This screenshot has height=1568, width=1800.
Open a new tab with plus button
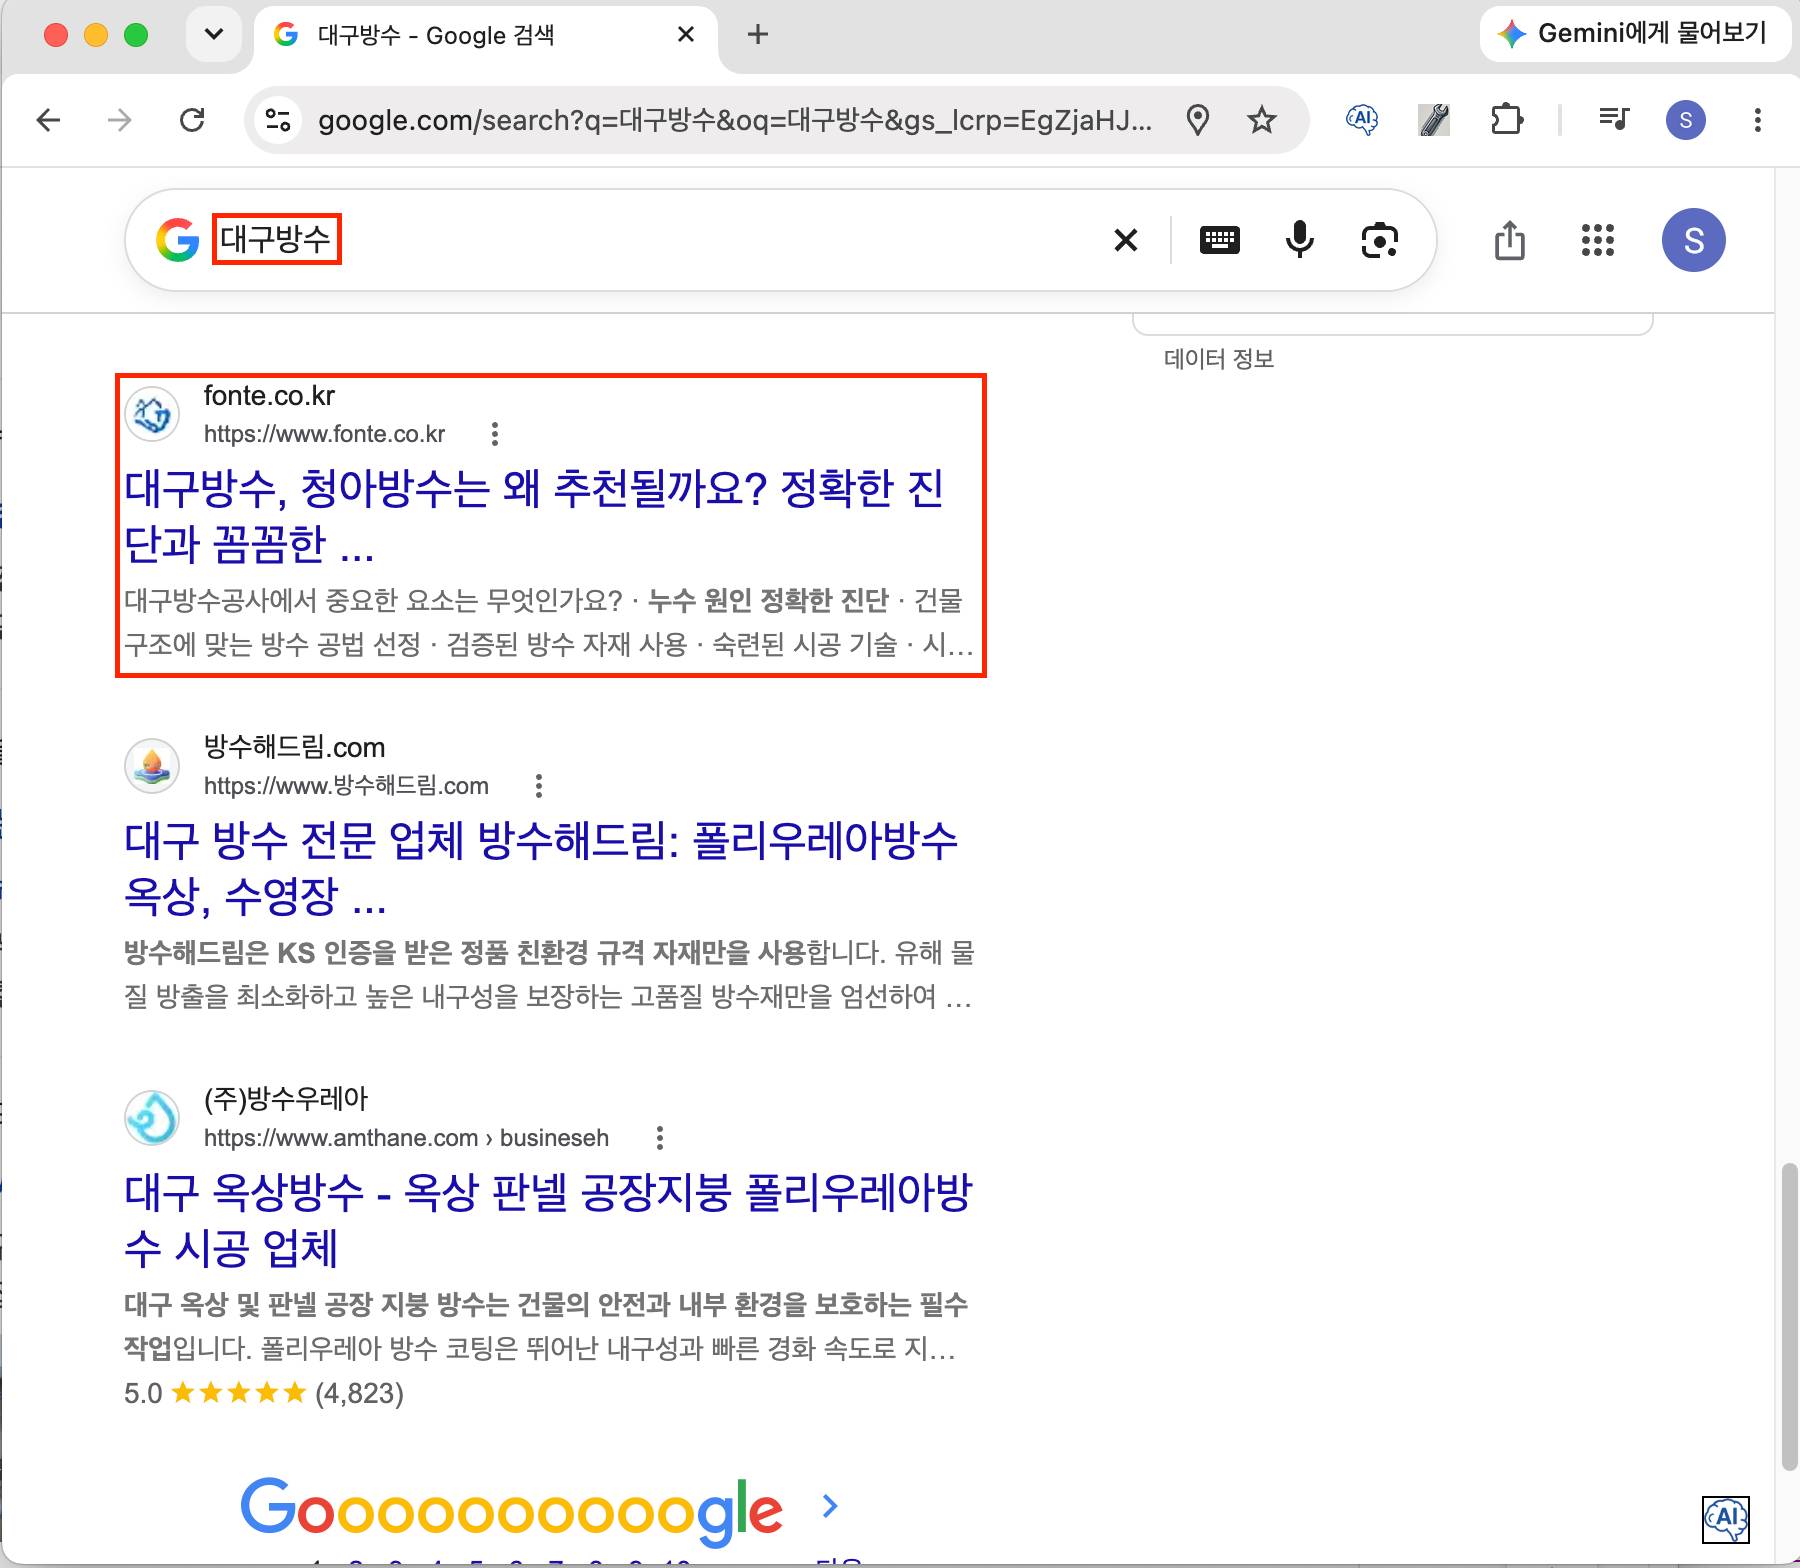[x=758, y=35]
